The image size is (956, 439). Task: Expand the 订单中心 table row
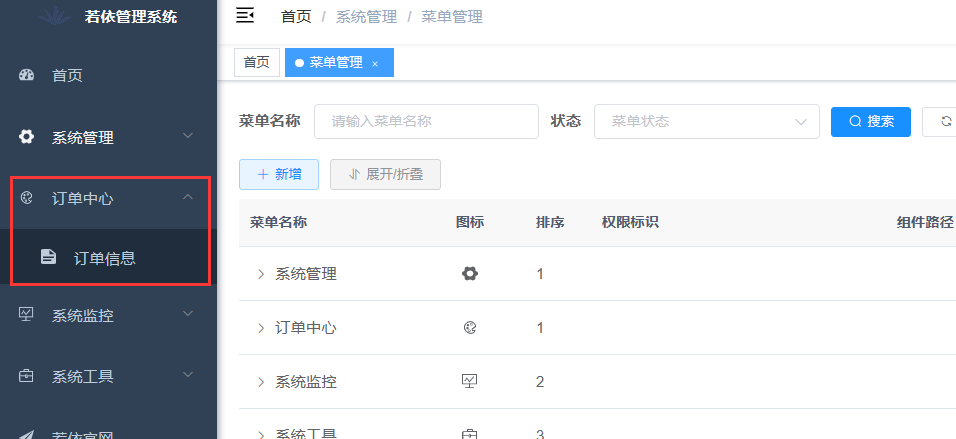click(x=261, y=328)
